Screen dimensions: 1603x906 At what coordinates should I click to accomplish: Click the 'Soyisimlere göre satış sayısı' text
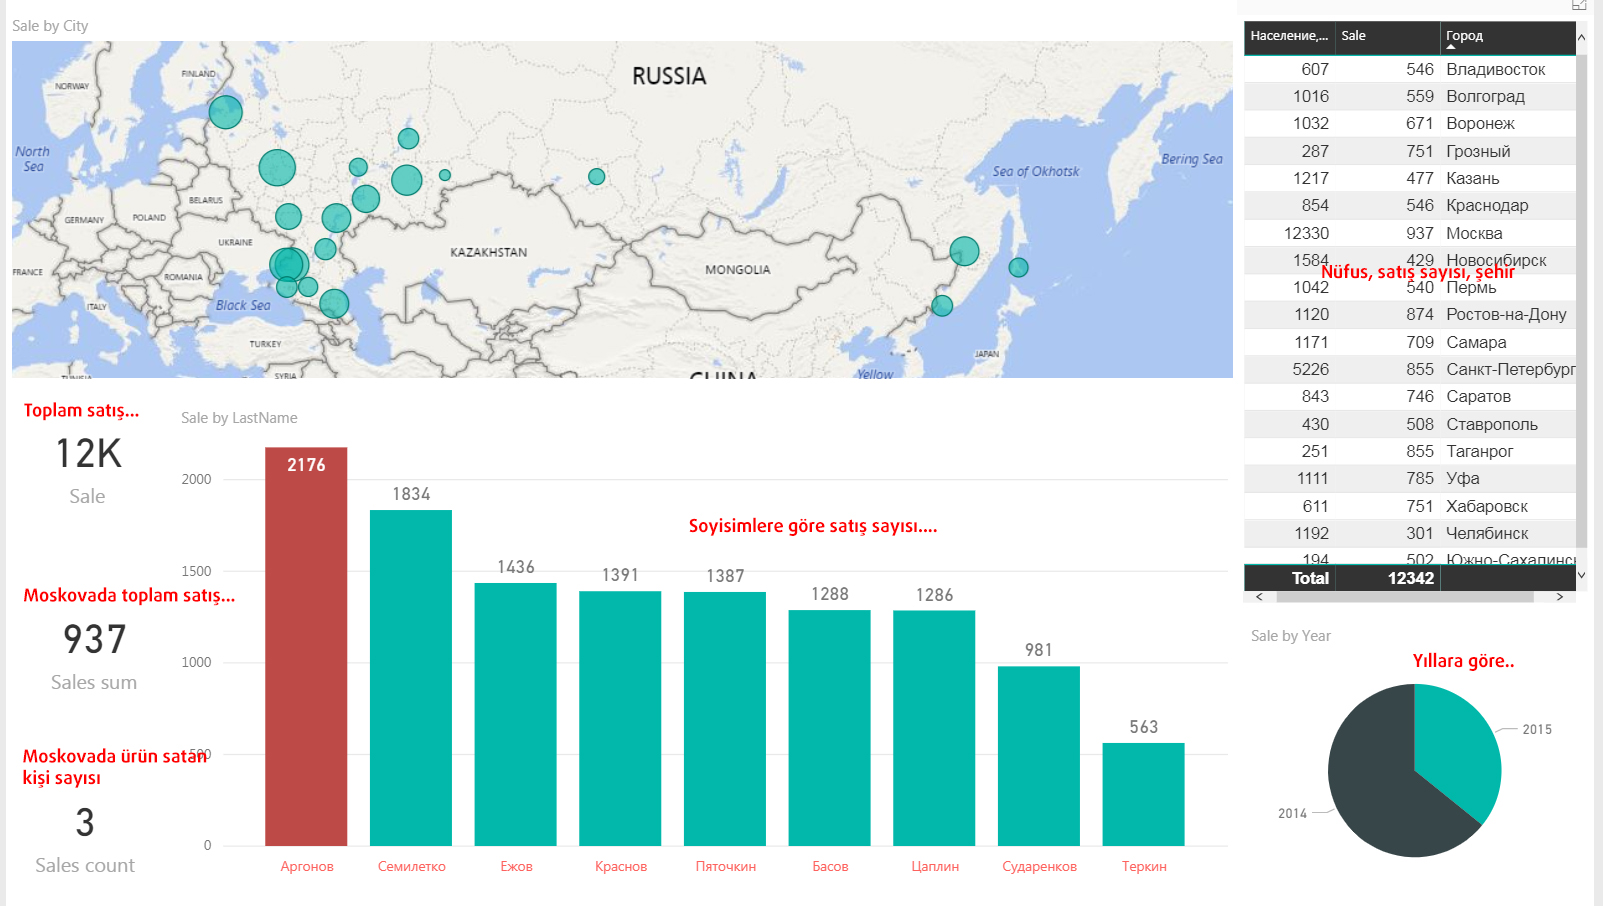(x=813, y=526)
